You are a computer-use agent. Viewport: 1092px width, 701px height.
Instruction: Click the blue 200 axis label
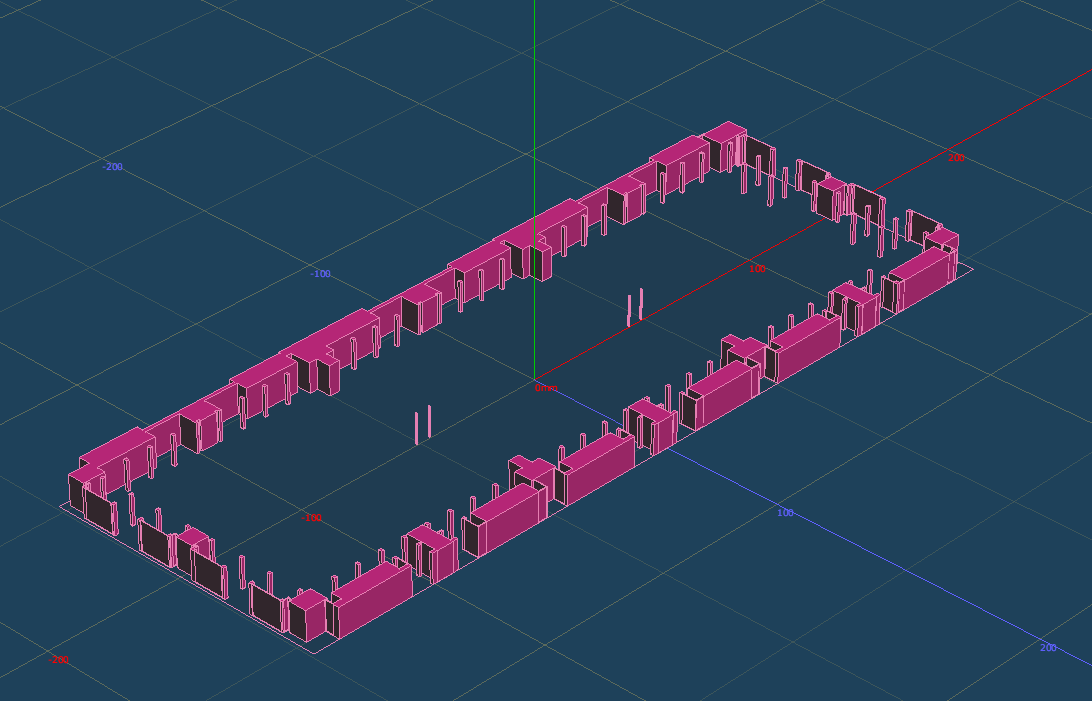(1048, 648)
